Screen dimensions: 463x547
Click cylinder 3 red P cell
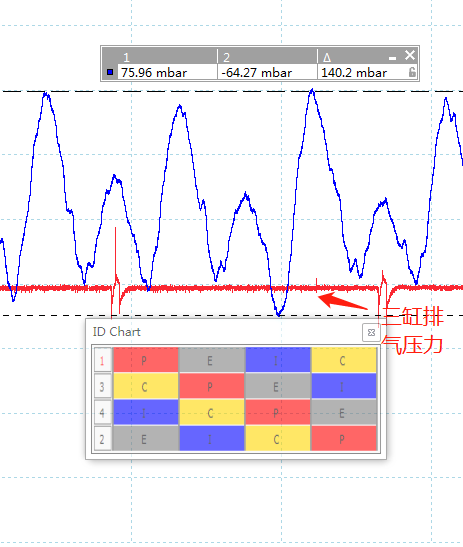tap(212, 386)
